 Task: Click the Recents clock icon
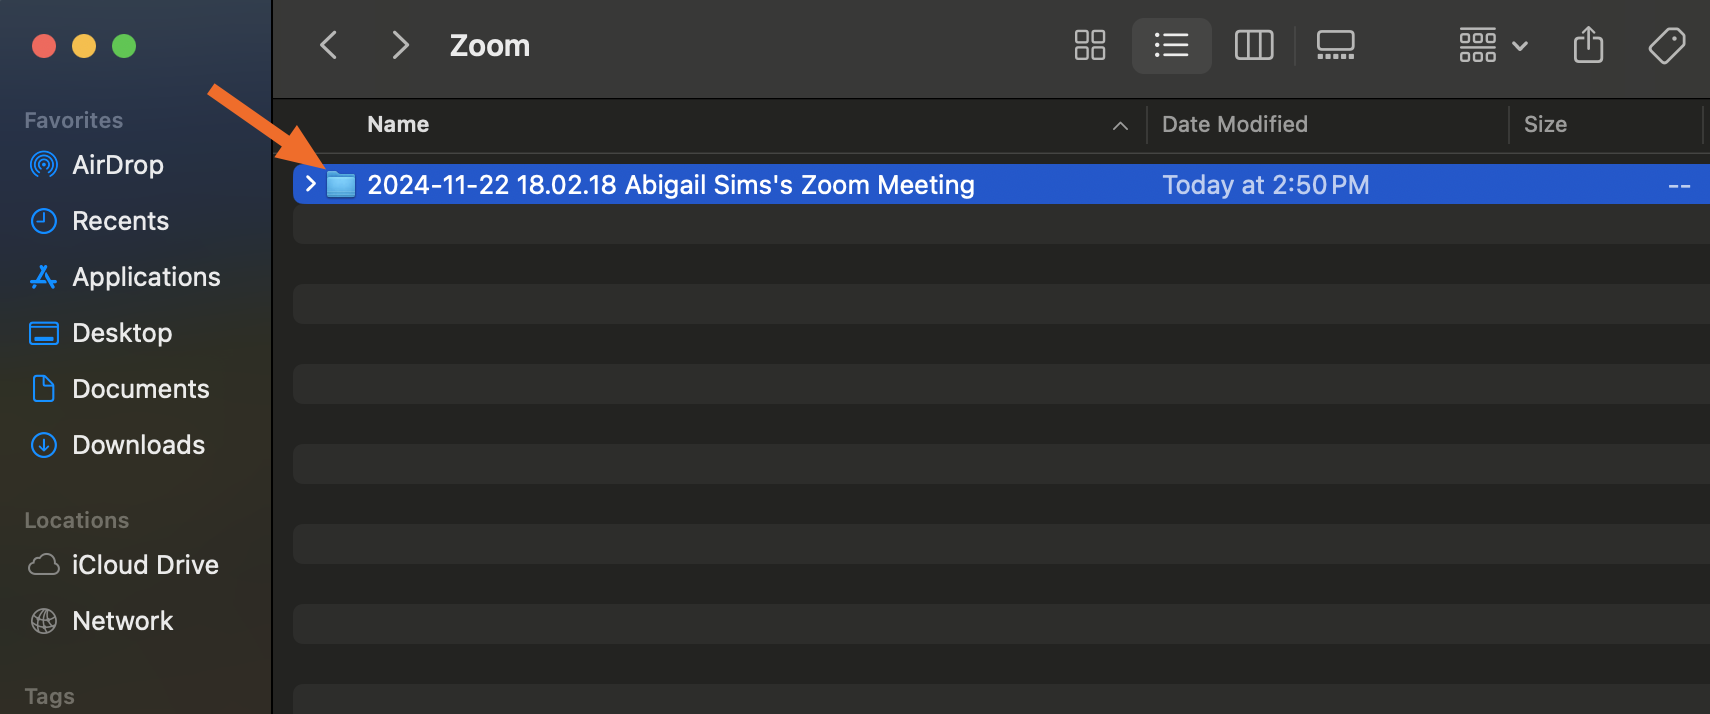[44, 221]
